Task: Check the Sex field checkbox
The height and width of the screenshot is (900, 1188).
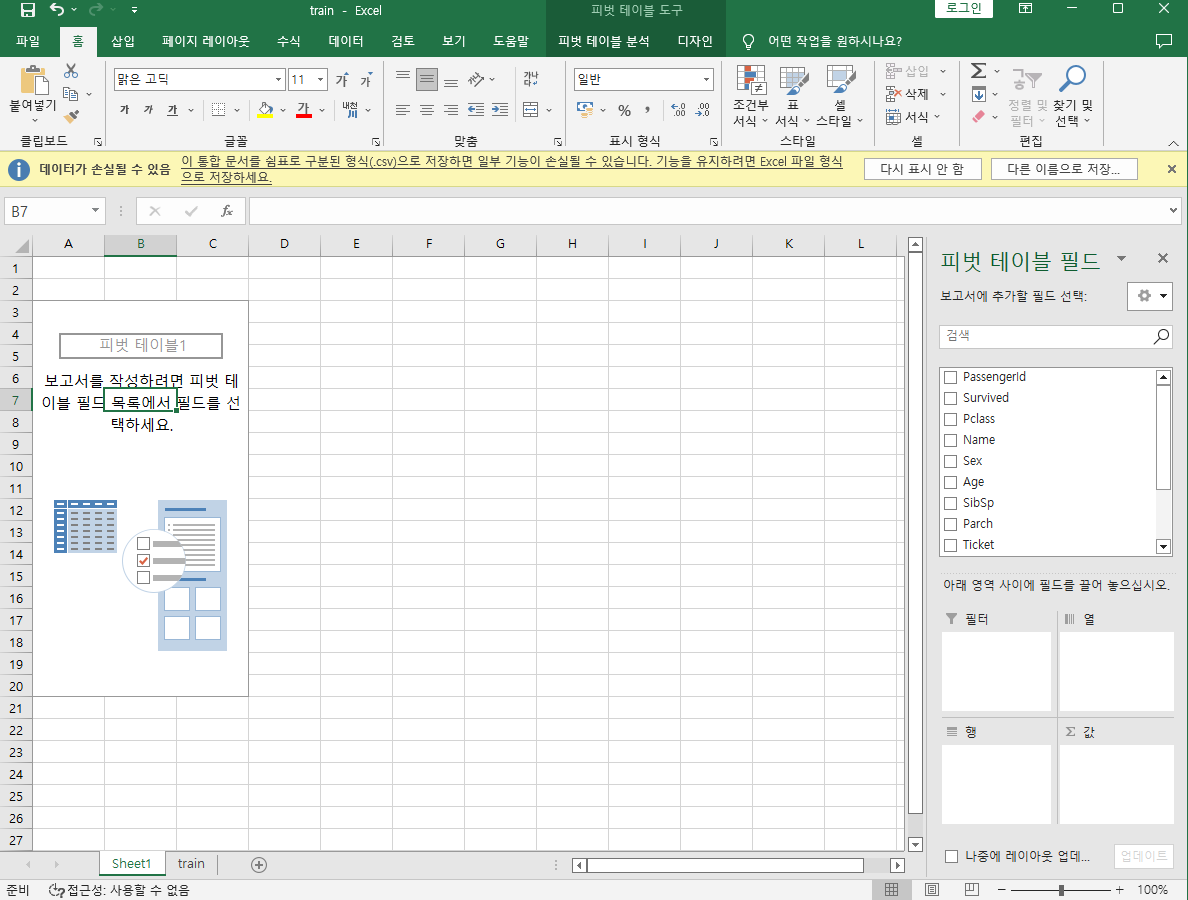Action: pyautogui.click(x=950, y=461)
